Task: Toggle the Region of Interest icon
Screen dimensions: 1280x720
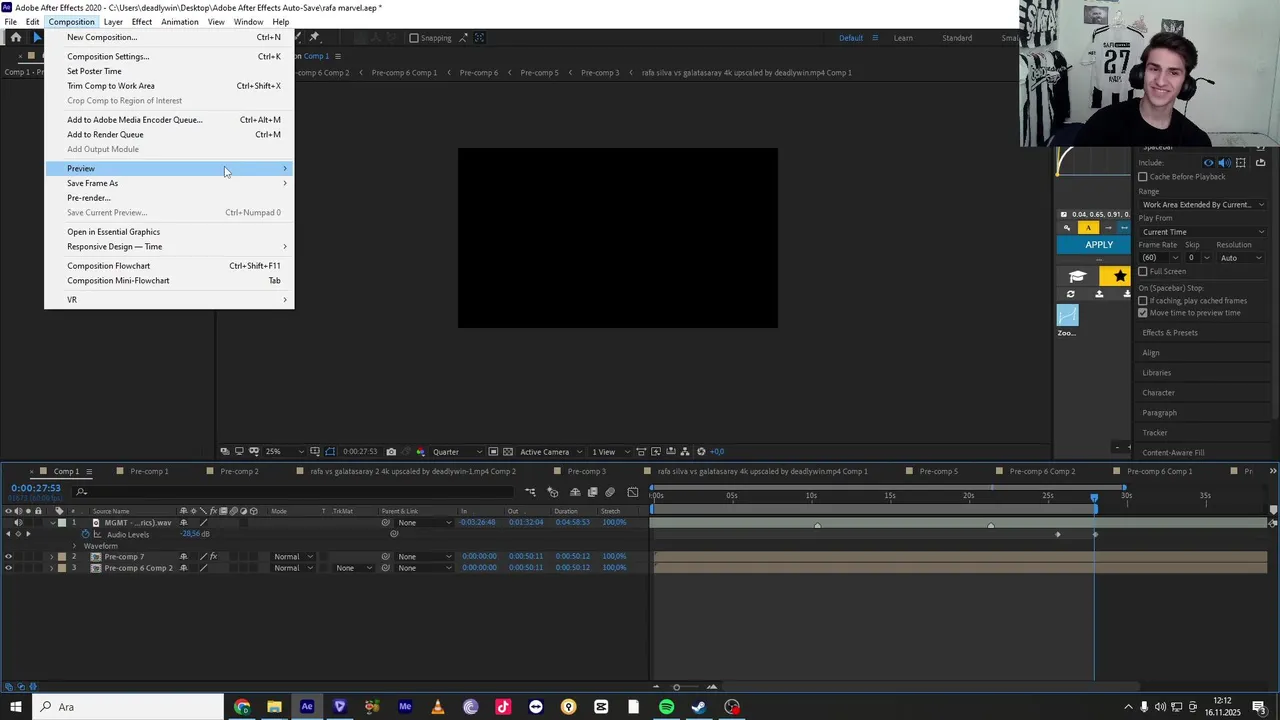Action: (x=493, y=452)
